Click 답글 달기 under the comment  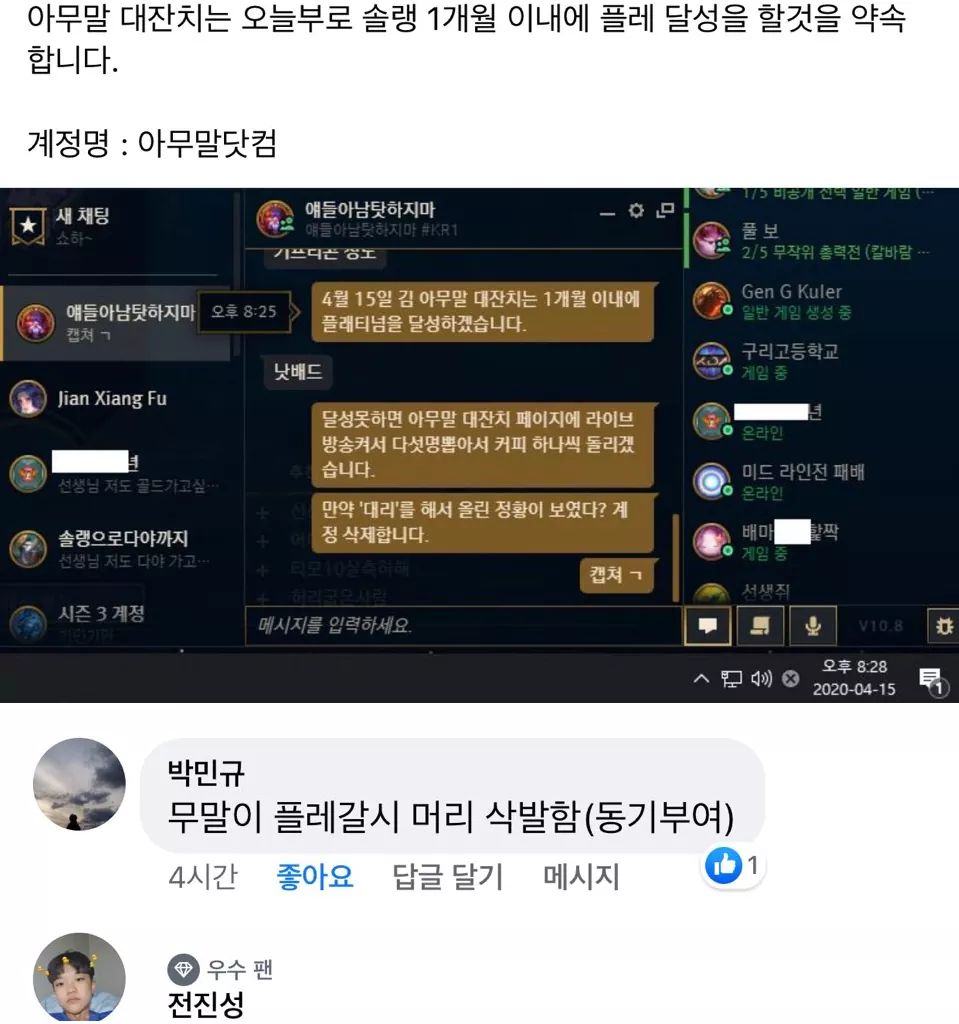click(x=447, y=876)
